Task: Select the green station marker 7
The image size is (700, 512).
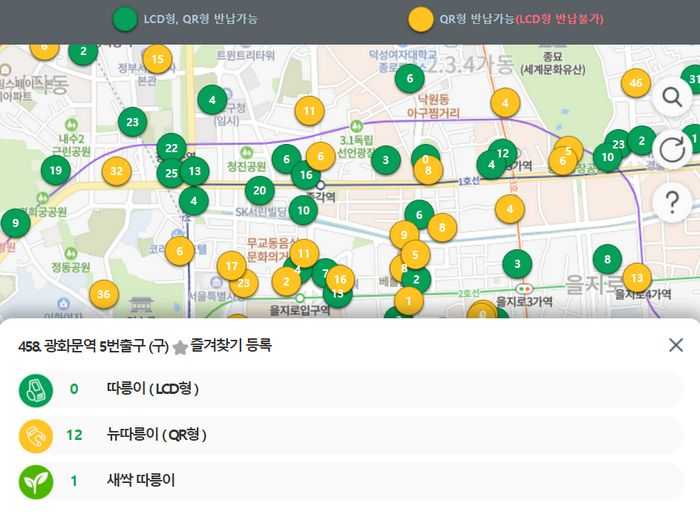Action: point(325,272)
